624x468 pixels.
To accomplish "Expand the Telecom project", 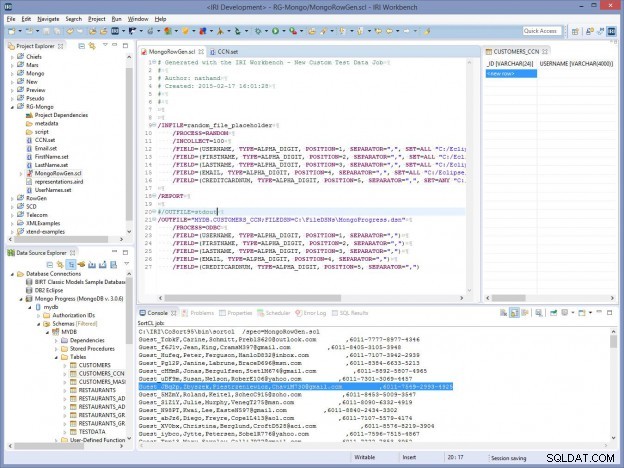I will click(12, 215).
